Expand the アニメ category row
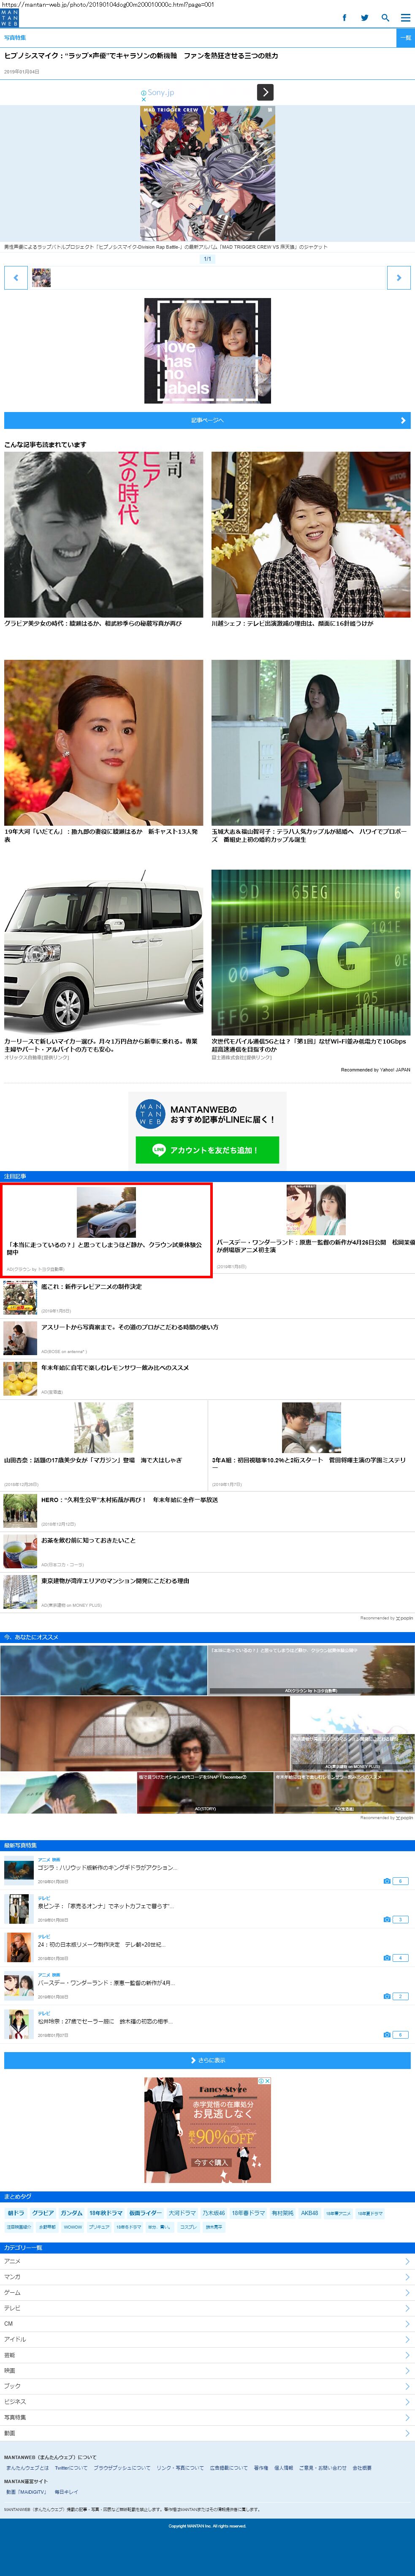415x2576 pixels. (207, 2261)
